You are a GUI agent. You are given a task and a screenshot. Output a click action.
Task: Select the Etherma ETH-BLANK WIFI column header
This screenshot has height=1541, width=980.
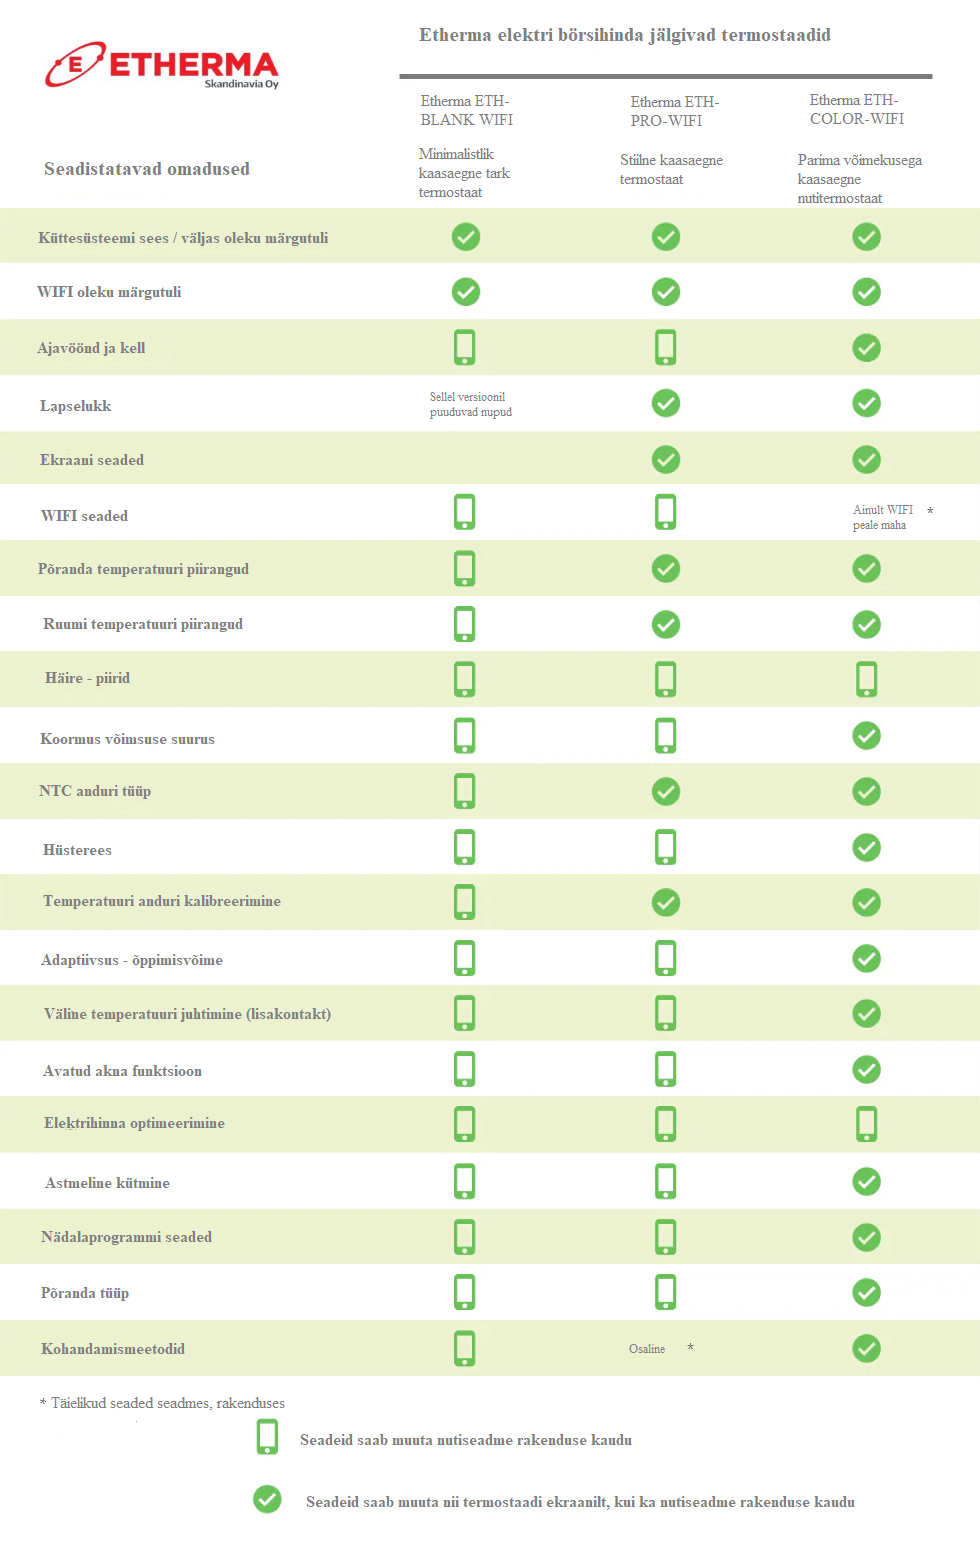tap(466, 110)
